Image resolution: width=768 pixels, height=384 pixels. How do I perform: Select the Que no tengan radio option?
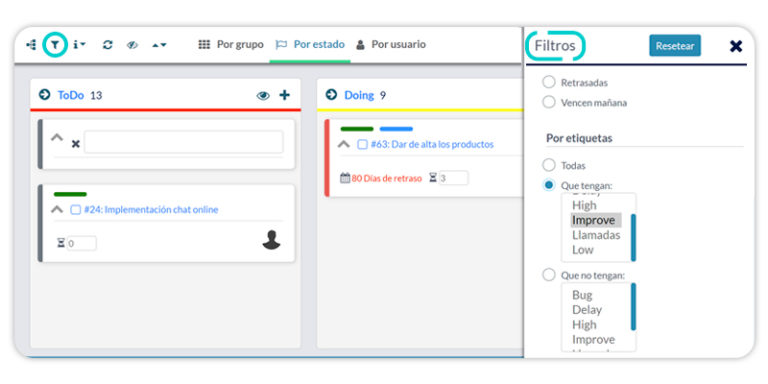(549, 275)
